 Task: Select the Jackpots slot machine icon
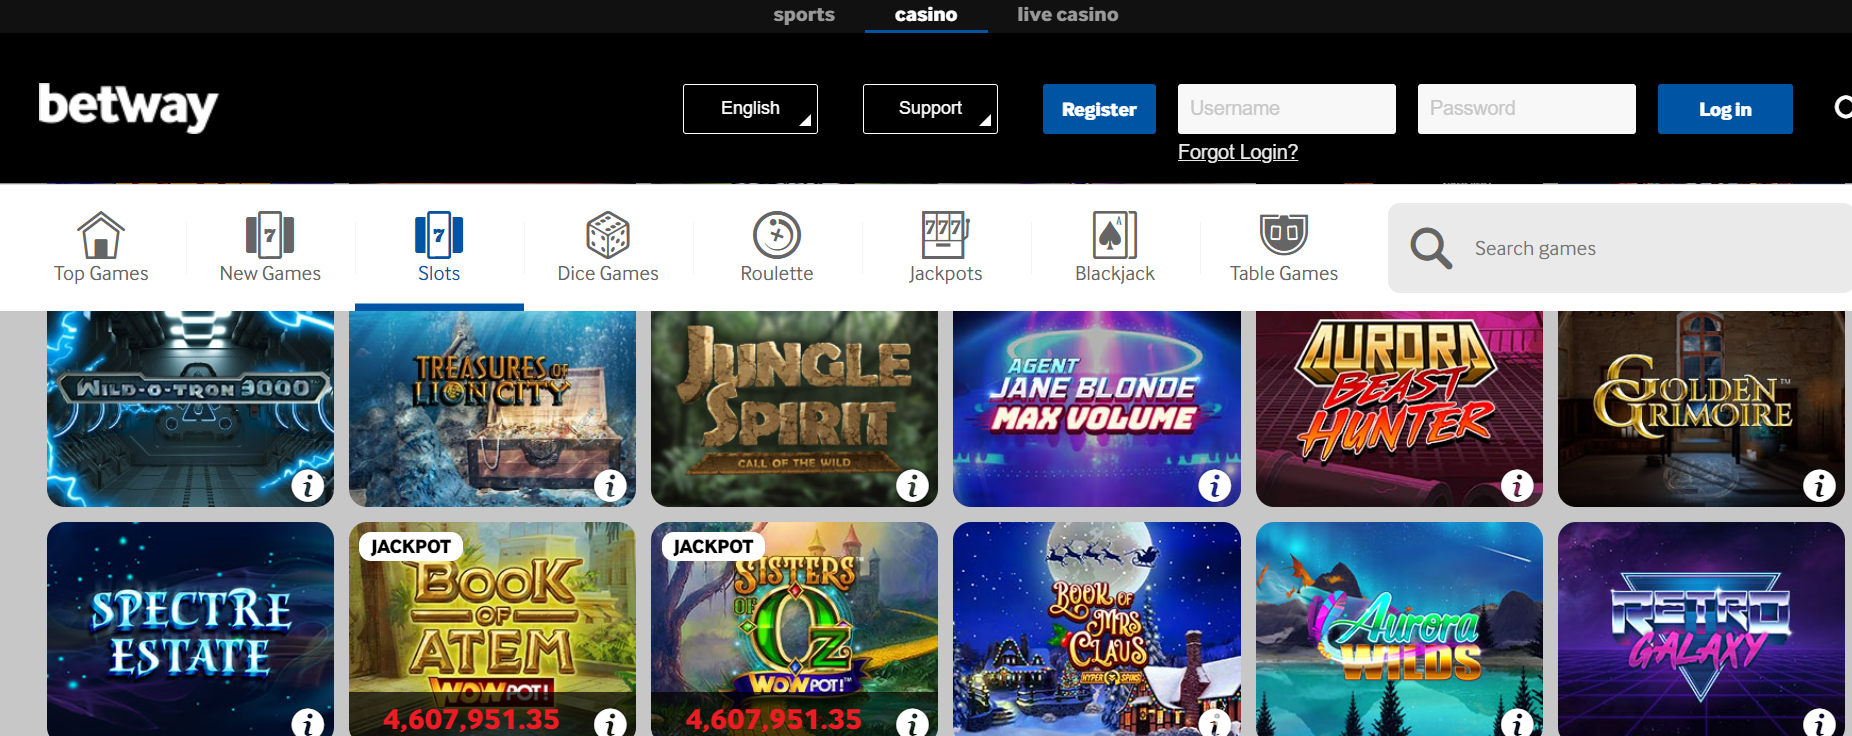coord(945,236)
